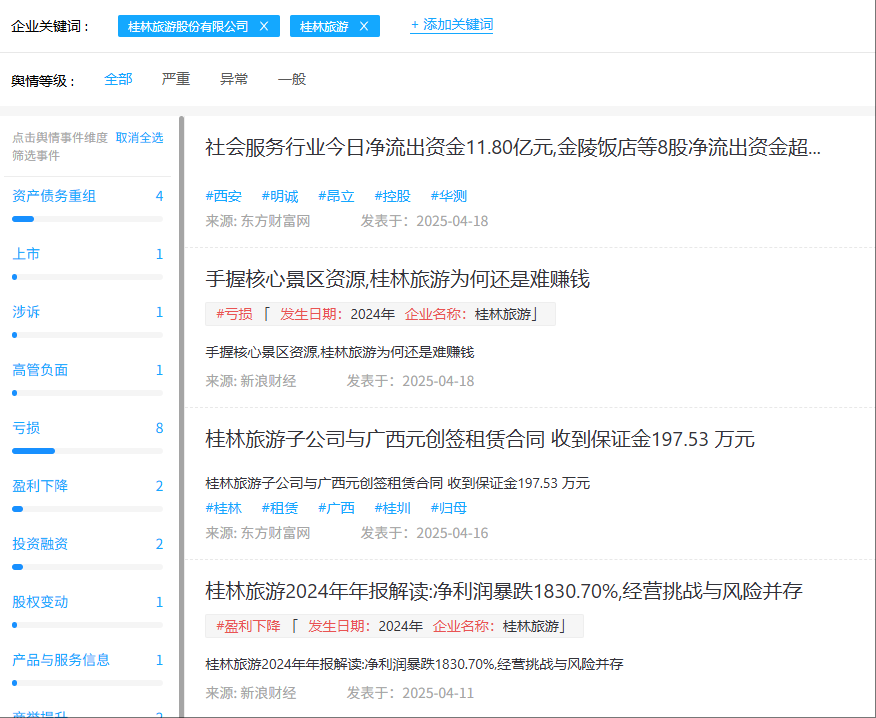876x718 pixels.
Task: Remove the 桂林旅游 keyword tag
Action: pyautogui.click(x=364, y=27)
